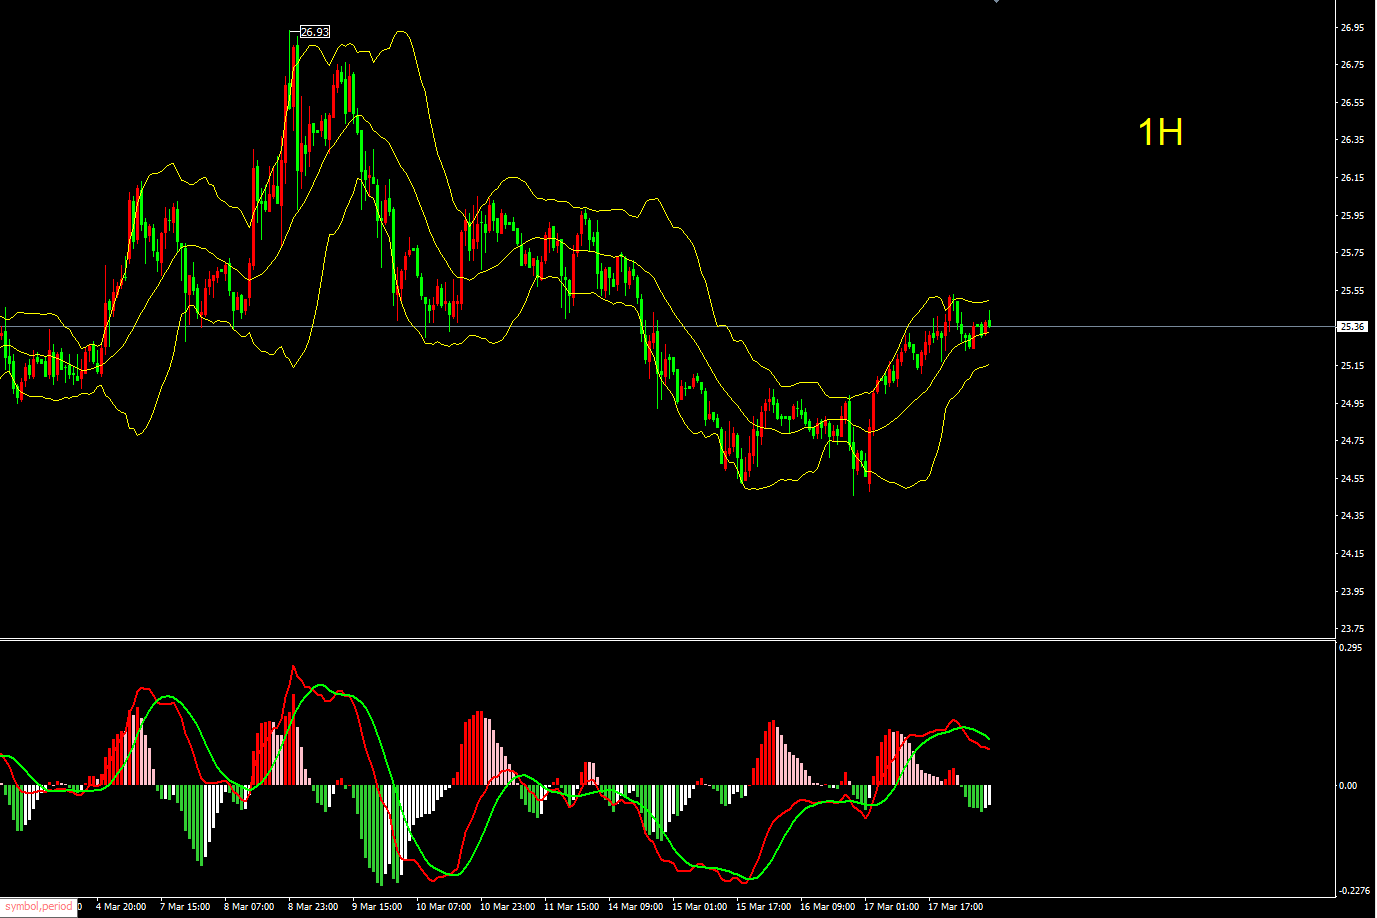Click the 26.35 price scale value
The image size is (1377, 918).
click(x=1352, y=140)
